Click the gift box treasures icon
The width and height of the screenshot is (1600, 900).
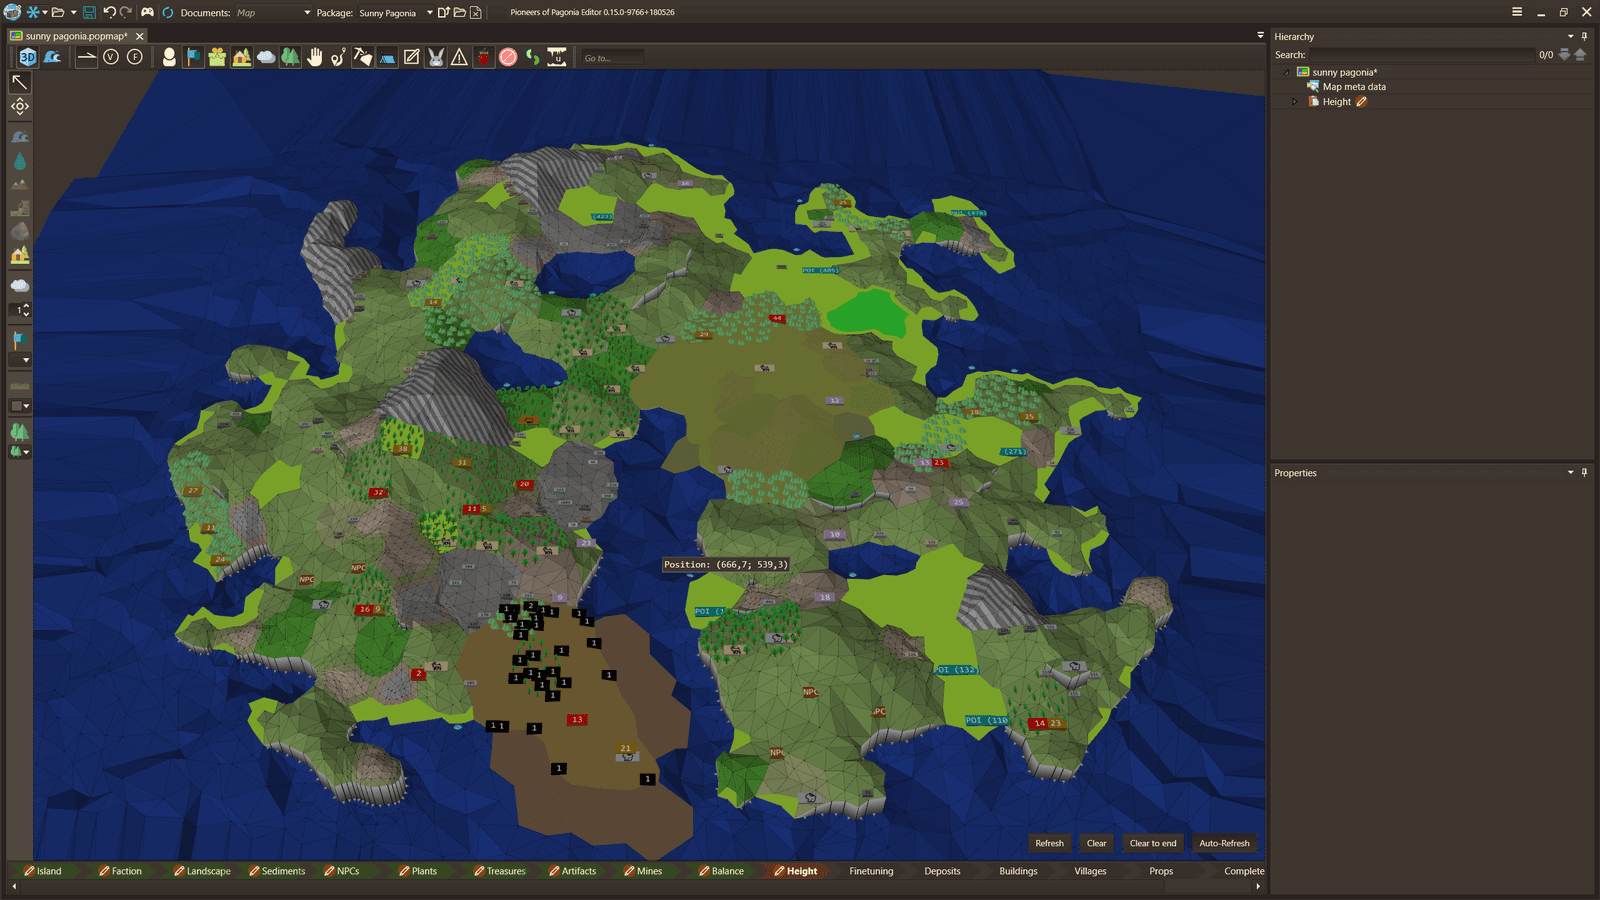click(x=217, y=57)
